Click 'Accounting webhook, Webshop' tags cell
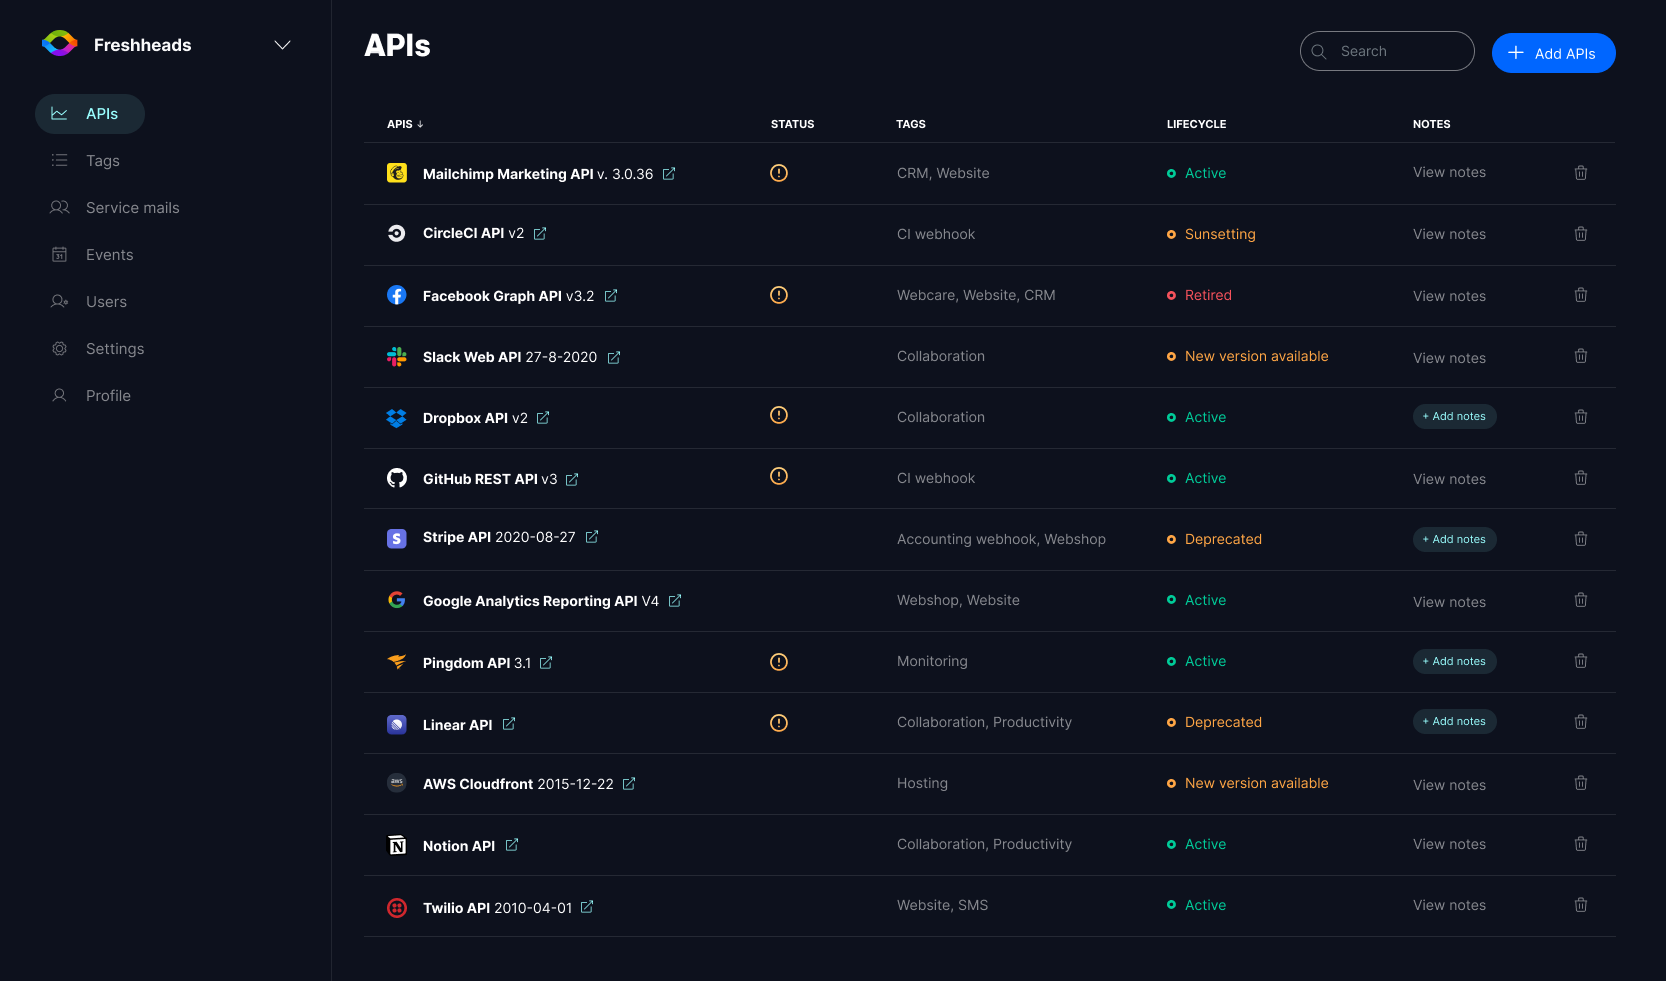The image size is (1666, 981). [x=1001, y=539]
